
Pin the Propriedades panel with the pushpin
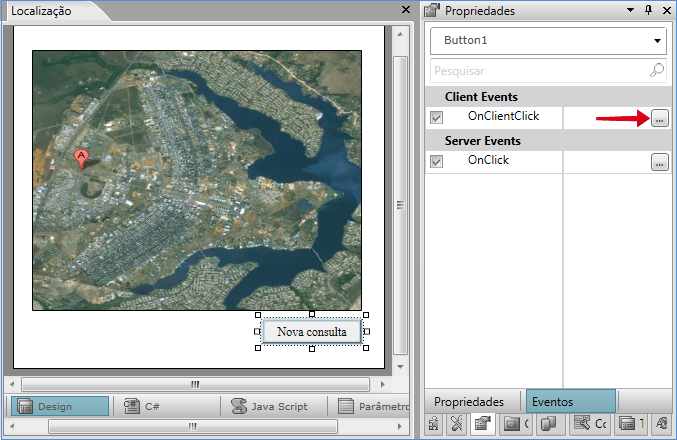(648, 10)
